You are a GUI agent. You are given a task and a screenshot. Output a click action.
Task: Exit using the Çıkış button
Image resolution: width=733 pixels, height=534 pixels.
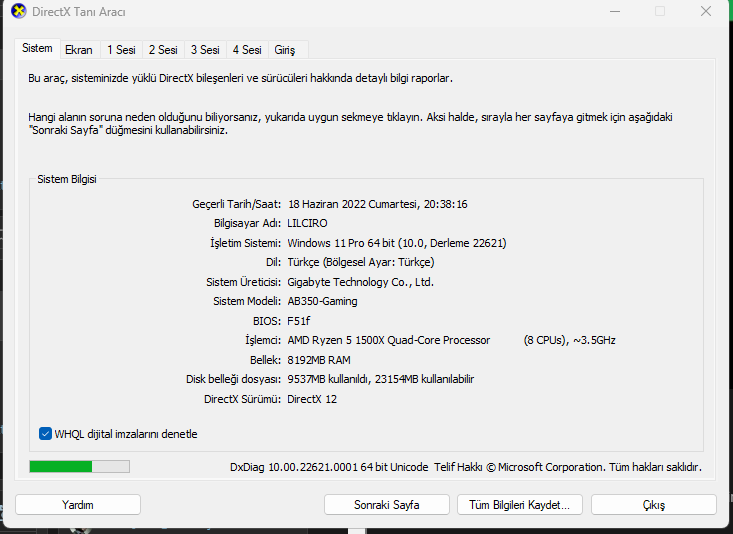654,505
